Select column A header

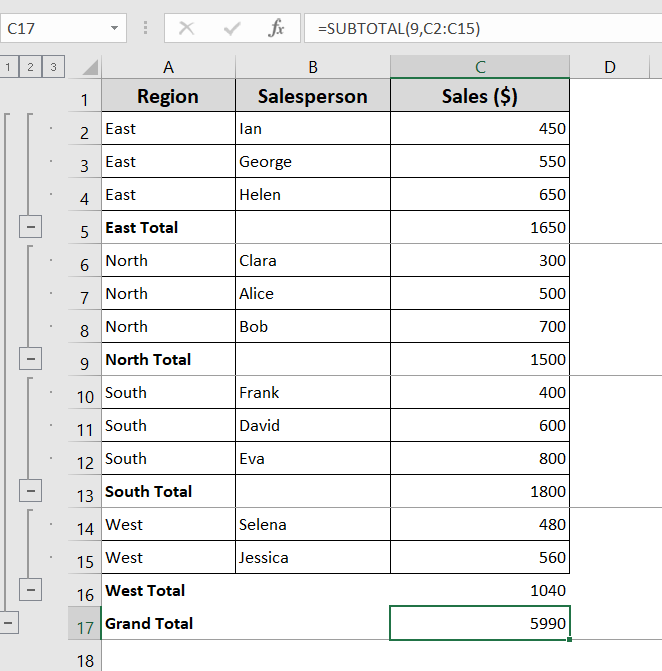pyautogui.click(x=169, y=67)
